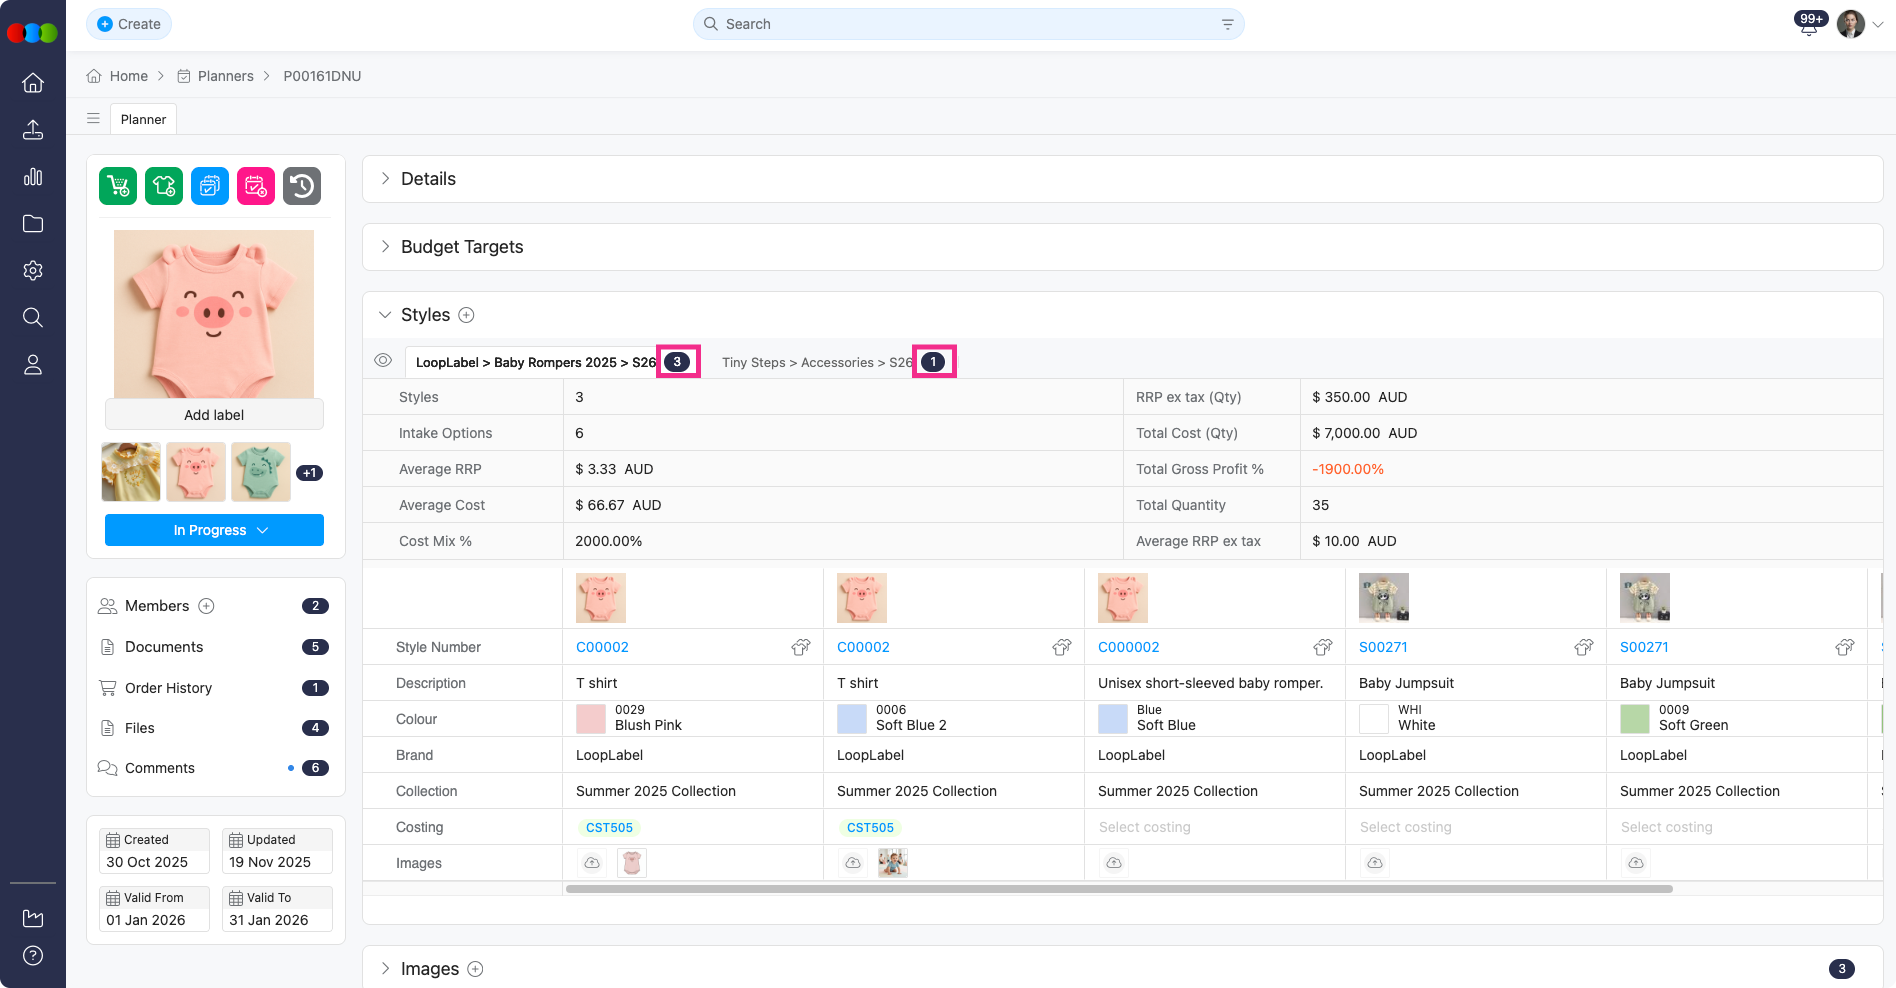Open the analytics bar chart sidebar icon
Image resolution: width=1896 pixels, height=988 pixels.
pyautogui.click(x=33, y=177)
